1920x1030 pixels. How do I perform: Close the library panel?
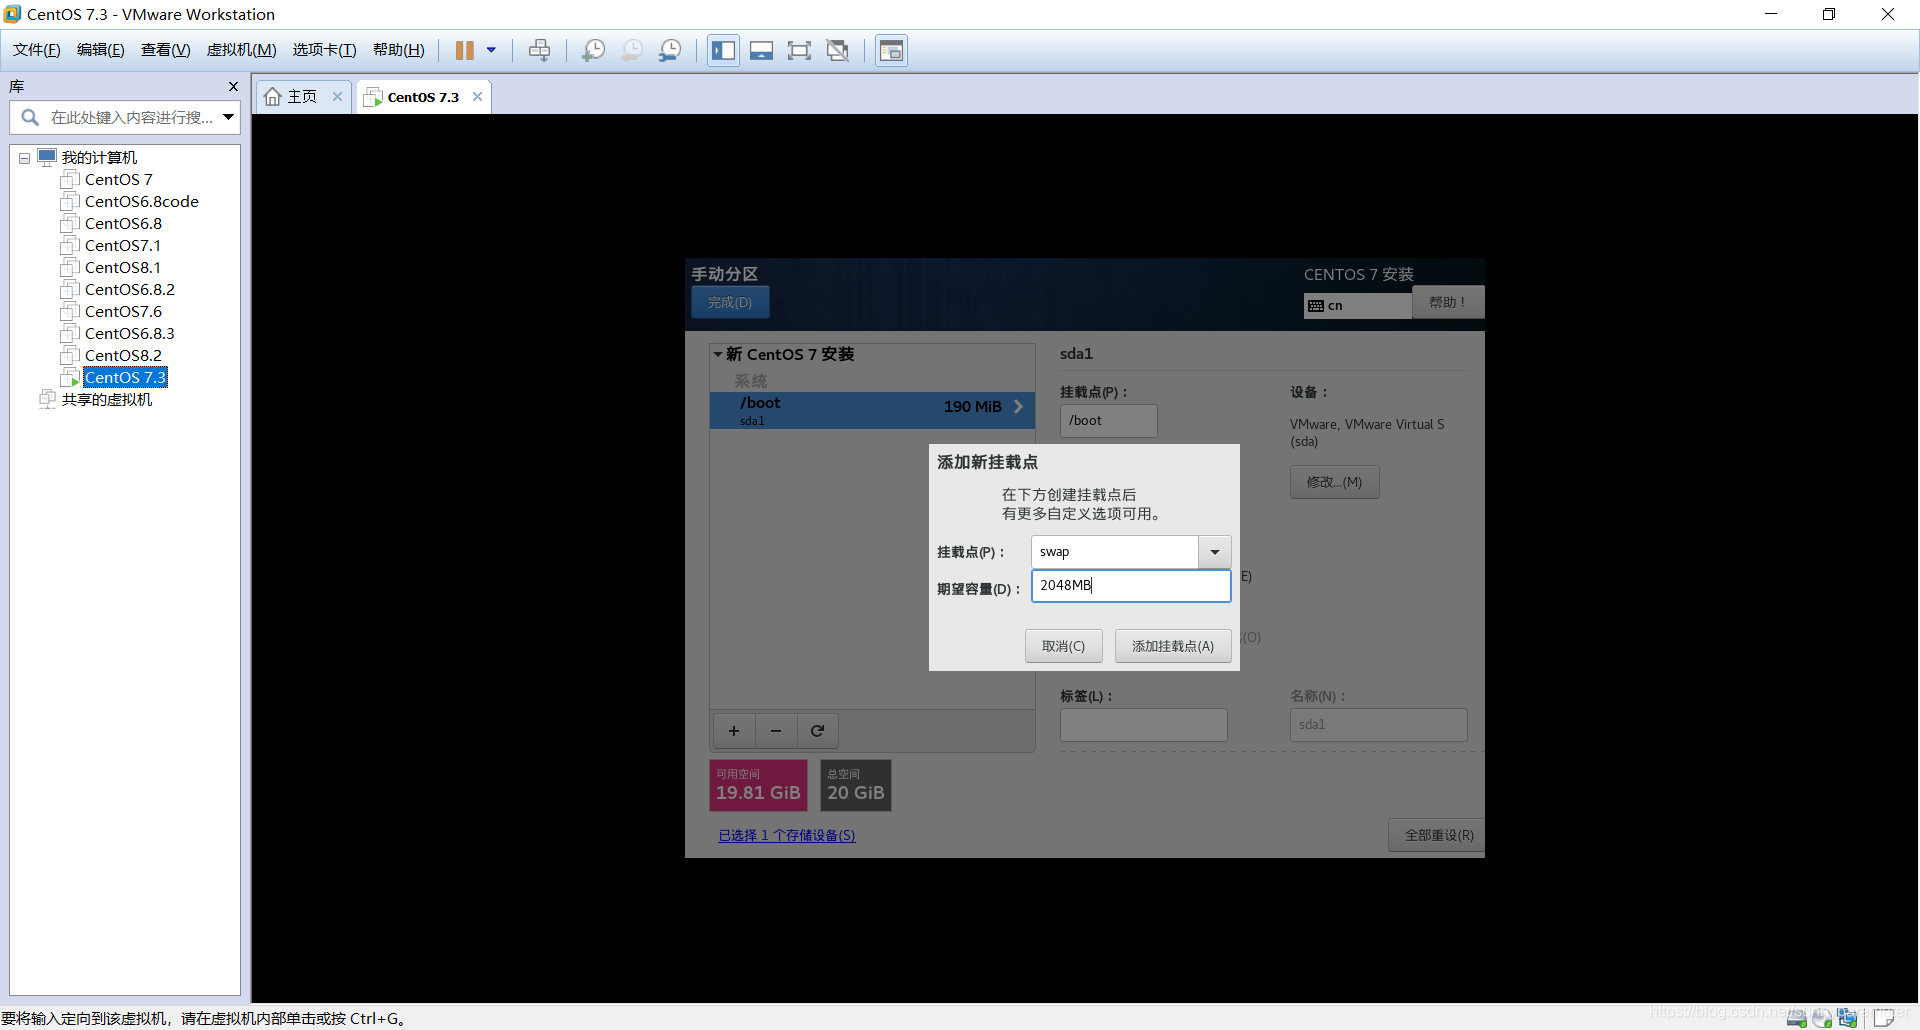pyautogui.click(x=233, y=87)
